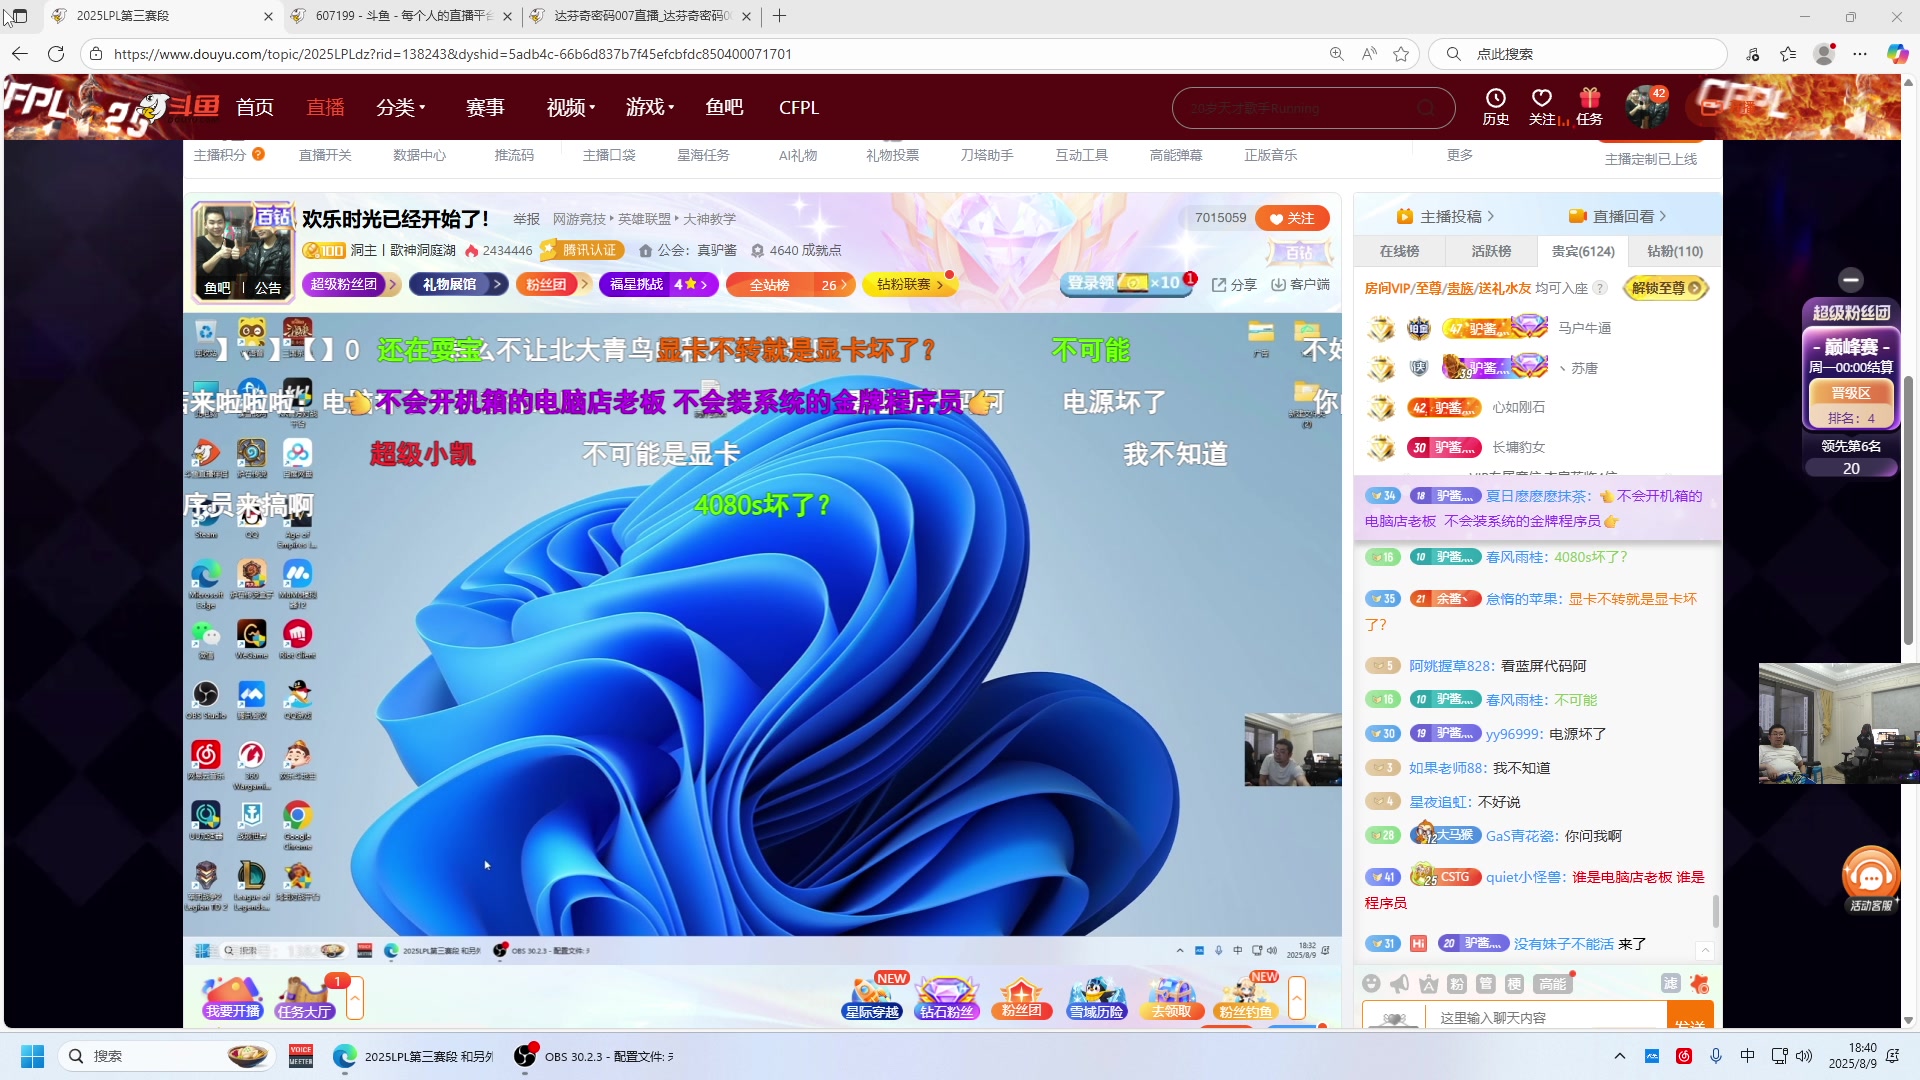Image resolution: width=1920 pixels, height=1080 pixels.
Task: Switch to the 在线榜 tab
Action: click(x=1399, y=251)
